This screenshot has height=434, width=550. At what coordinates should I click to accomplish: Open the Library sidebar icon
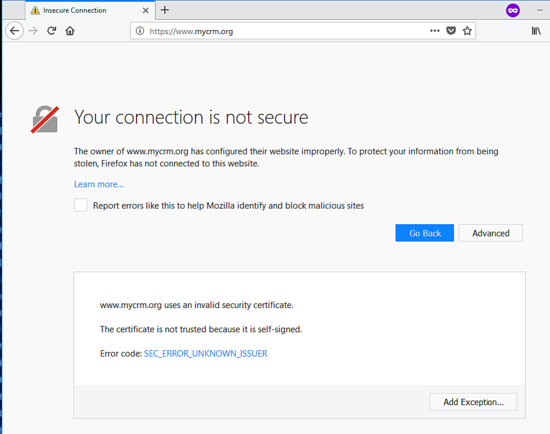point(536,31)
